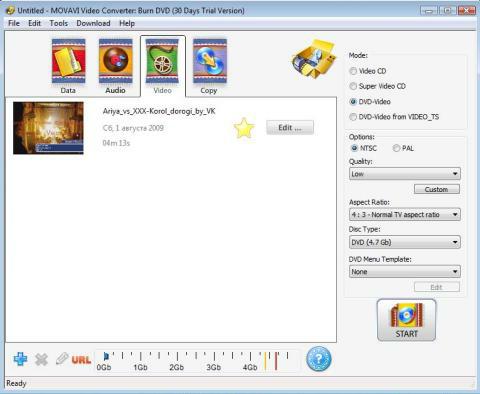Click the yellow star icon

click(x=244, y=128)
